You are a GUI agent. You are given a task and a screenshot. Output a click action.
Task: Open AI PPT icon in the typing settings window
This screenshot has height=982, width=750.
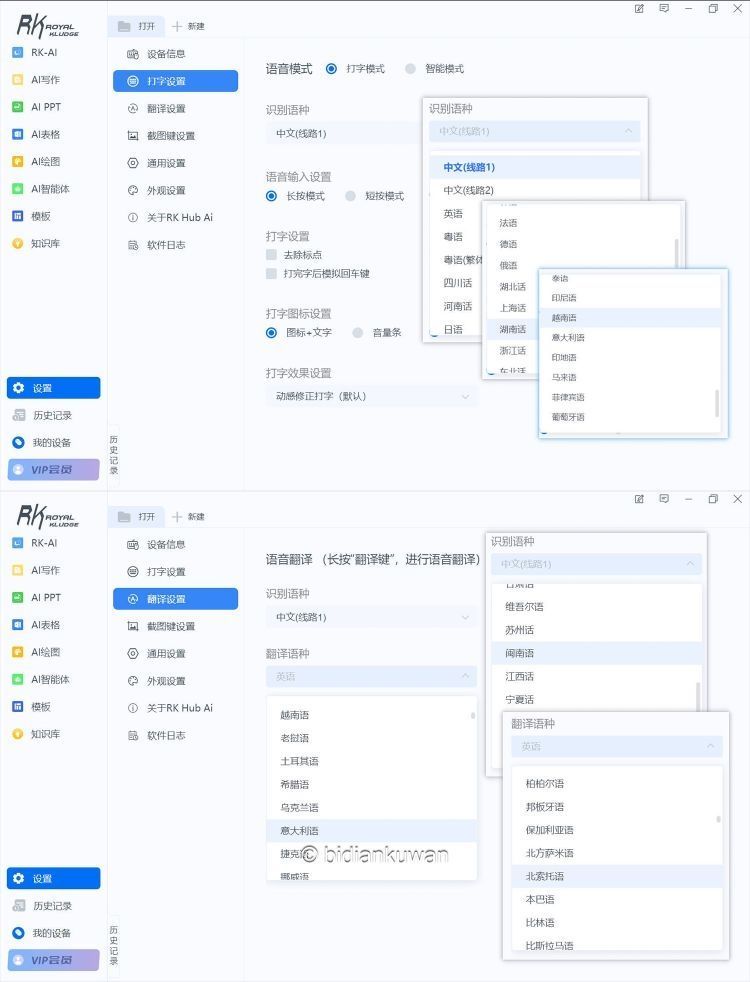pos(18,107)
